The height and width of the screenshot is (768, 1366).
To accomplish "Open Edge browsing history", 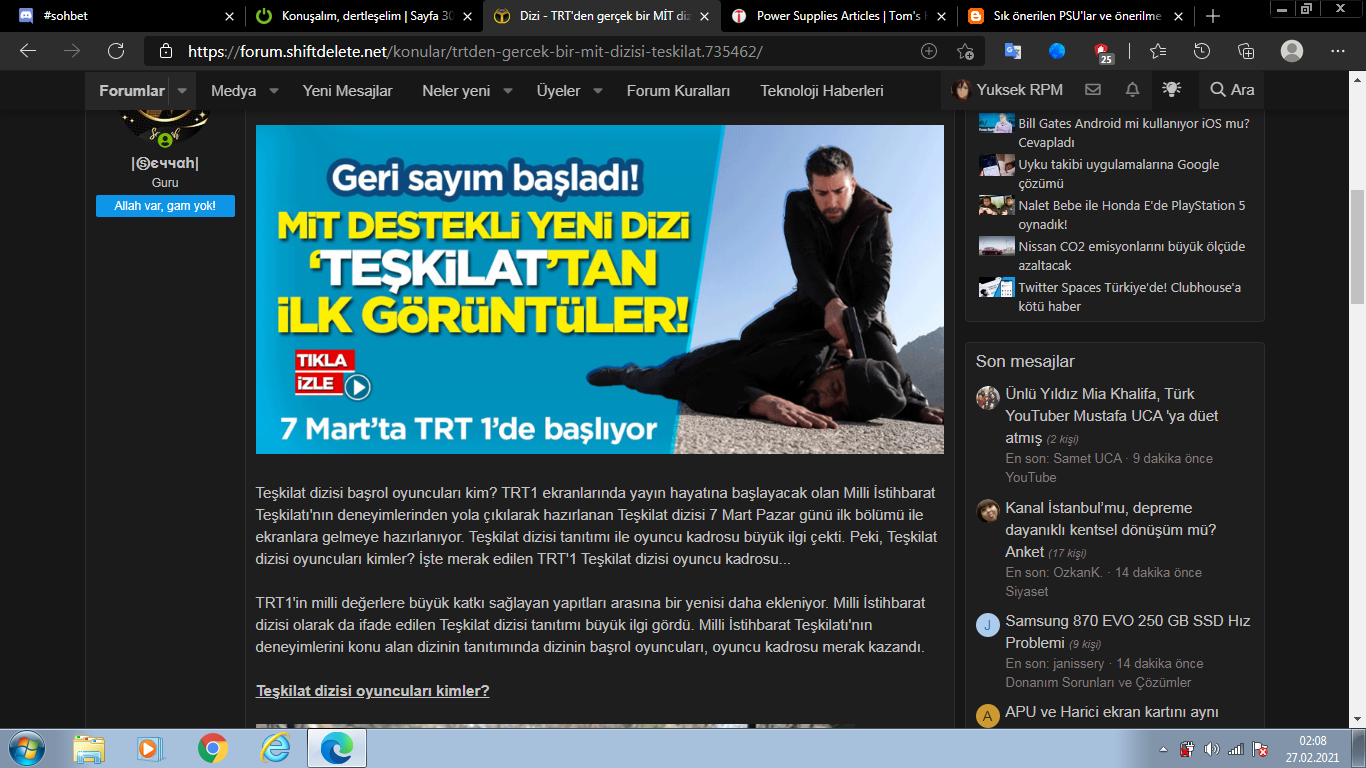I will (x=1202, y=51).
